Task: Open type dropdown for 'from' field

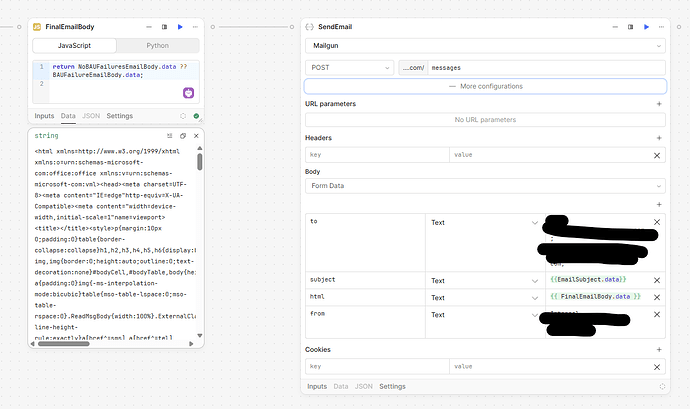Action: click(x=485, y=315)
